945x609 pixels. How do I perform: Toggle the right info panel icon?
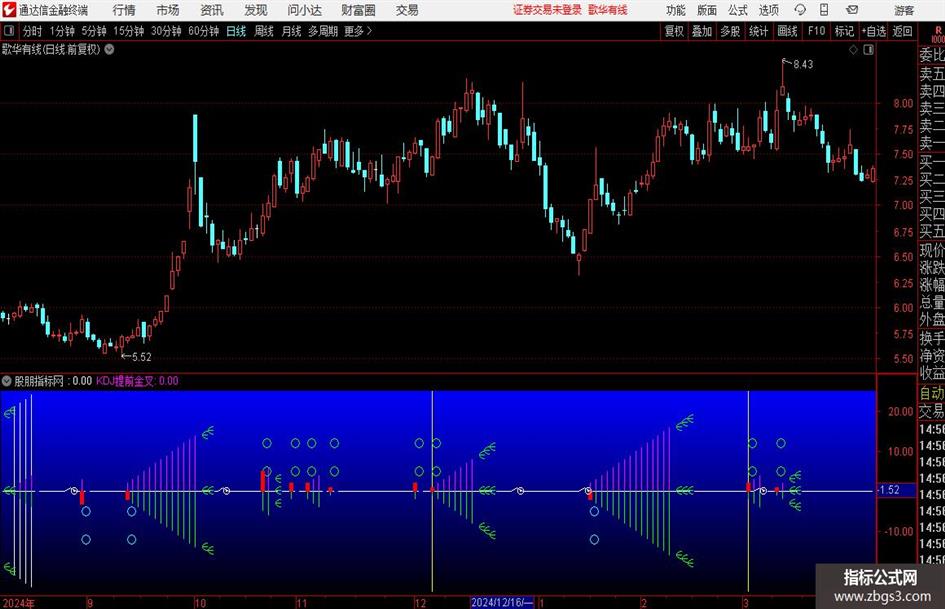pyautogui.click(x=868, y=50)
